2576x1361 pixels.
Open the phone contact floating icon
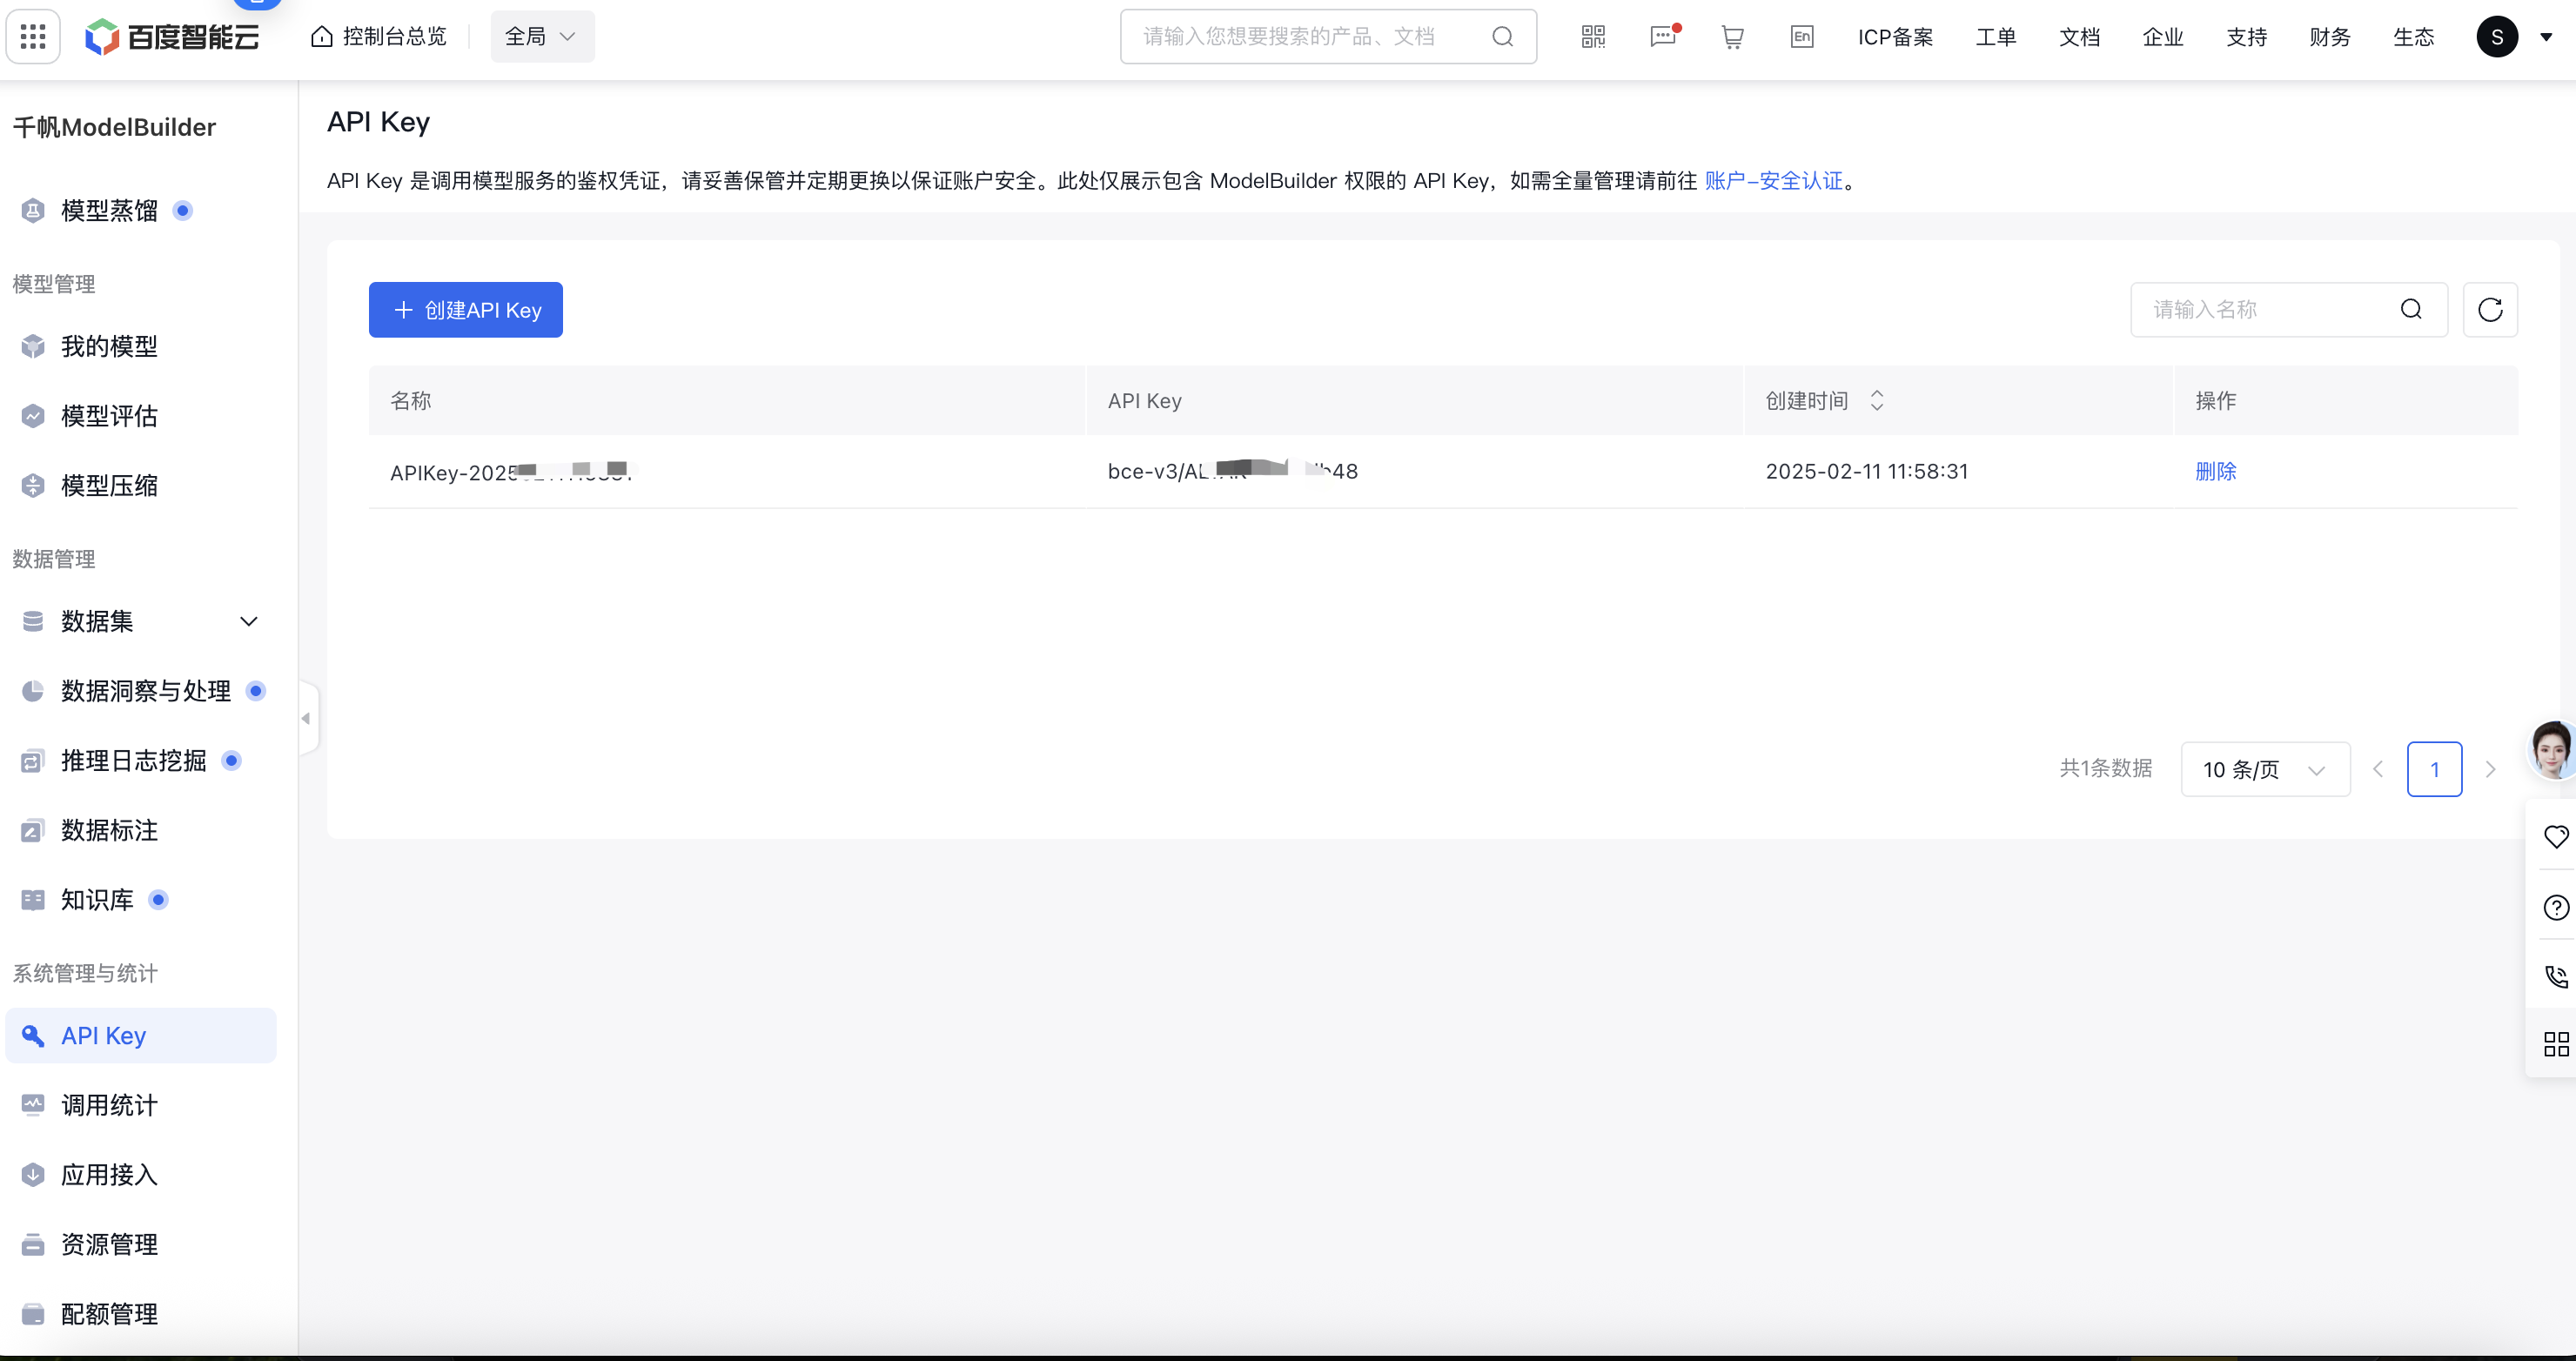[2556, 977]
